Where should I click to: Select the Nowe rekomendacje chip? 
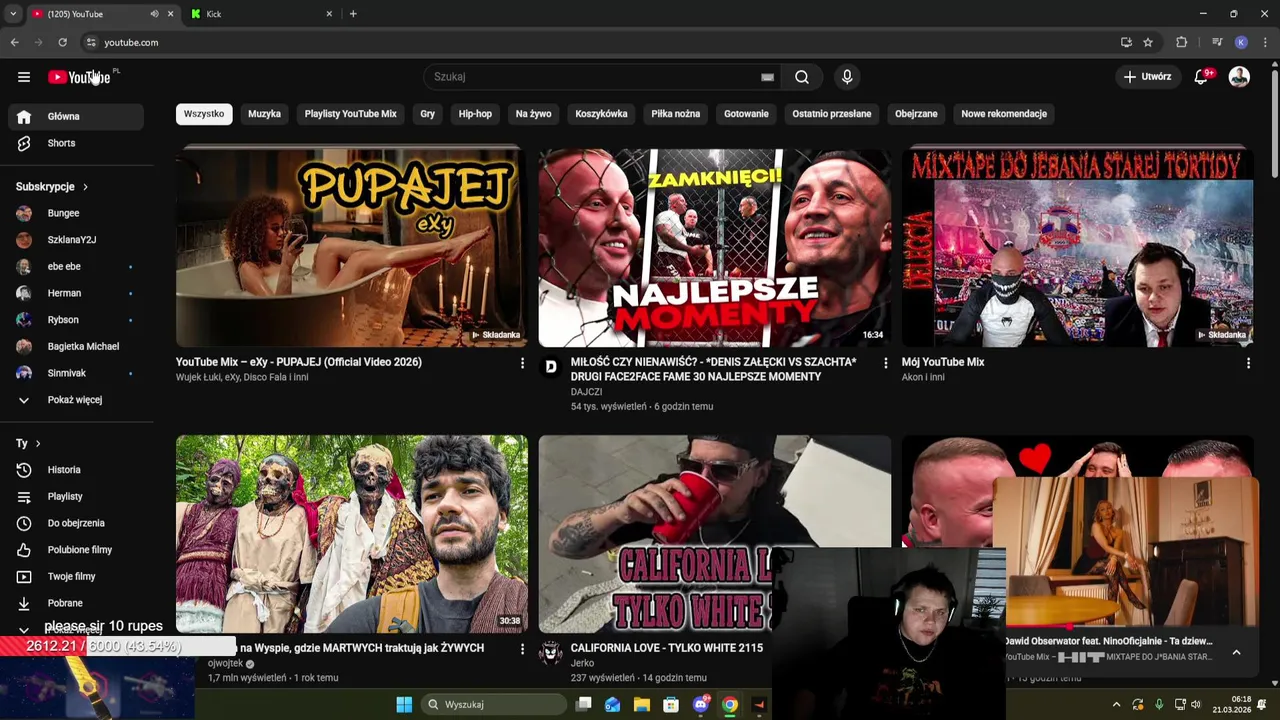coord(1004,114)
